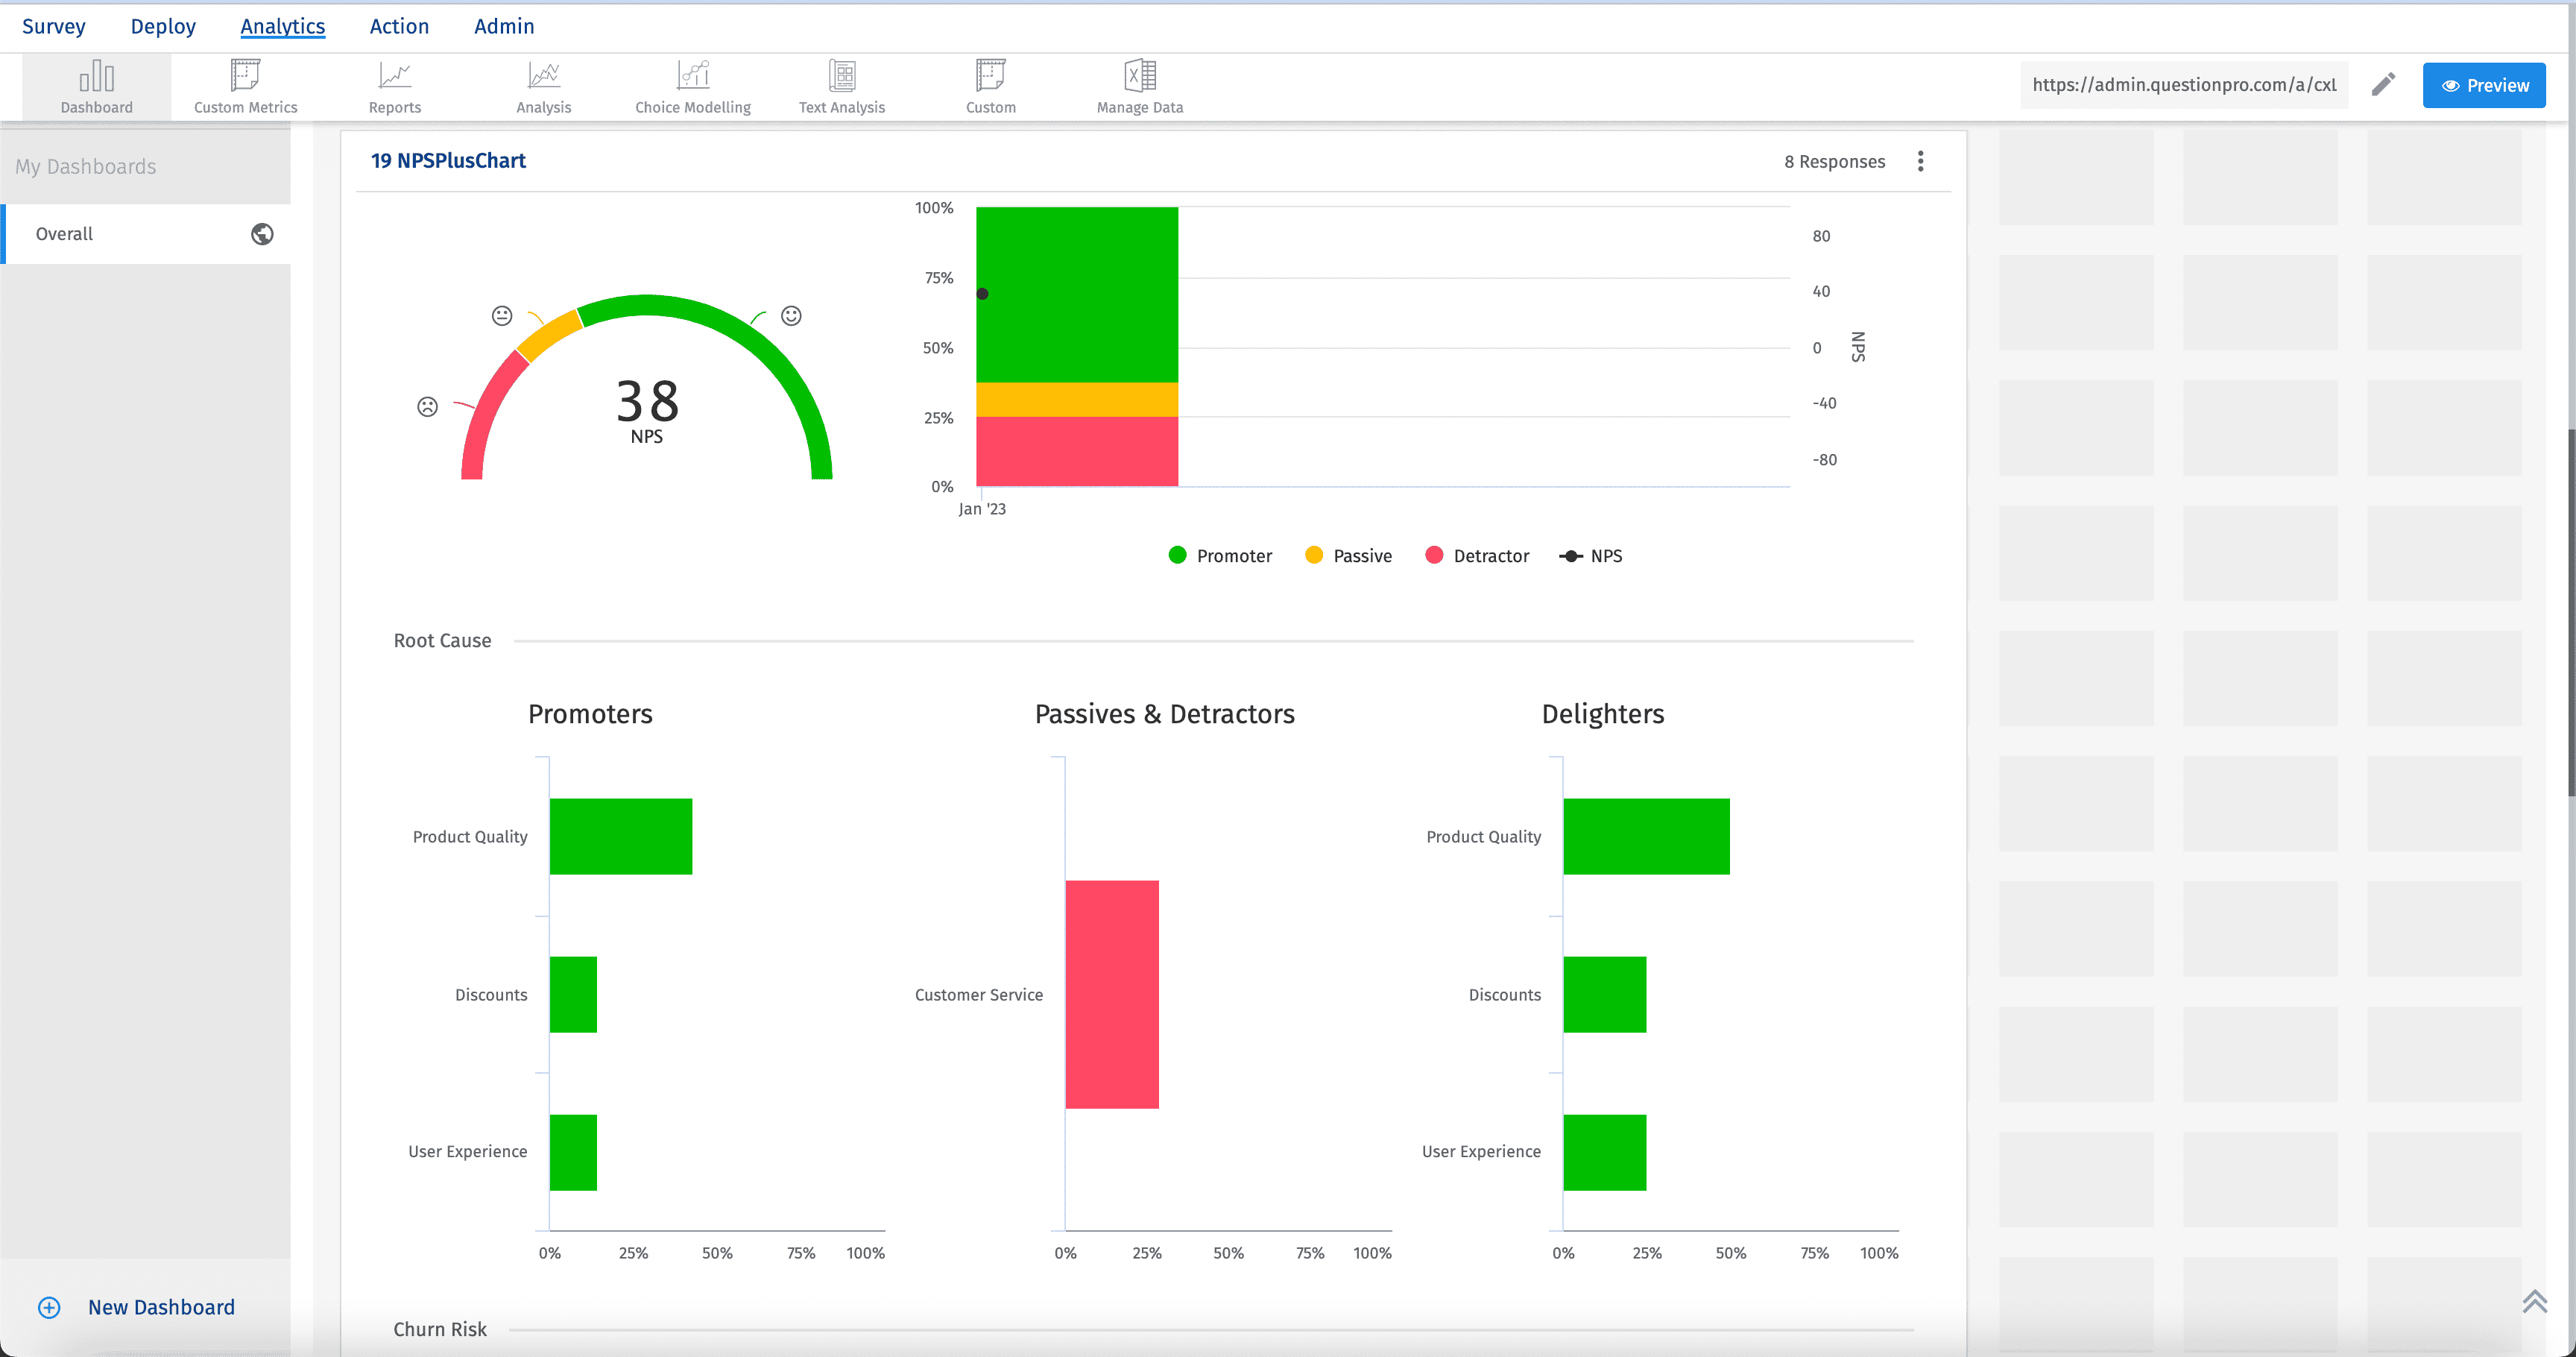Click the pencil edit URL icon
This screenshot has height=1357, width=2576.
click(2383, 85)
